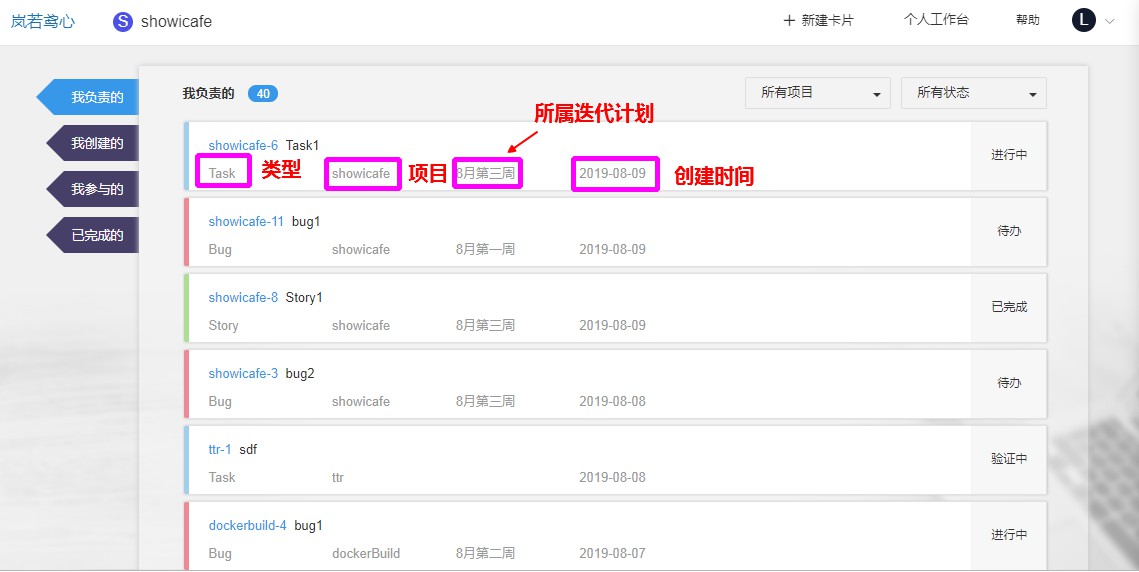This screenshot has height=572, width=1139.
Task: Click the 40 count badge
Action: click(263, 93)
